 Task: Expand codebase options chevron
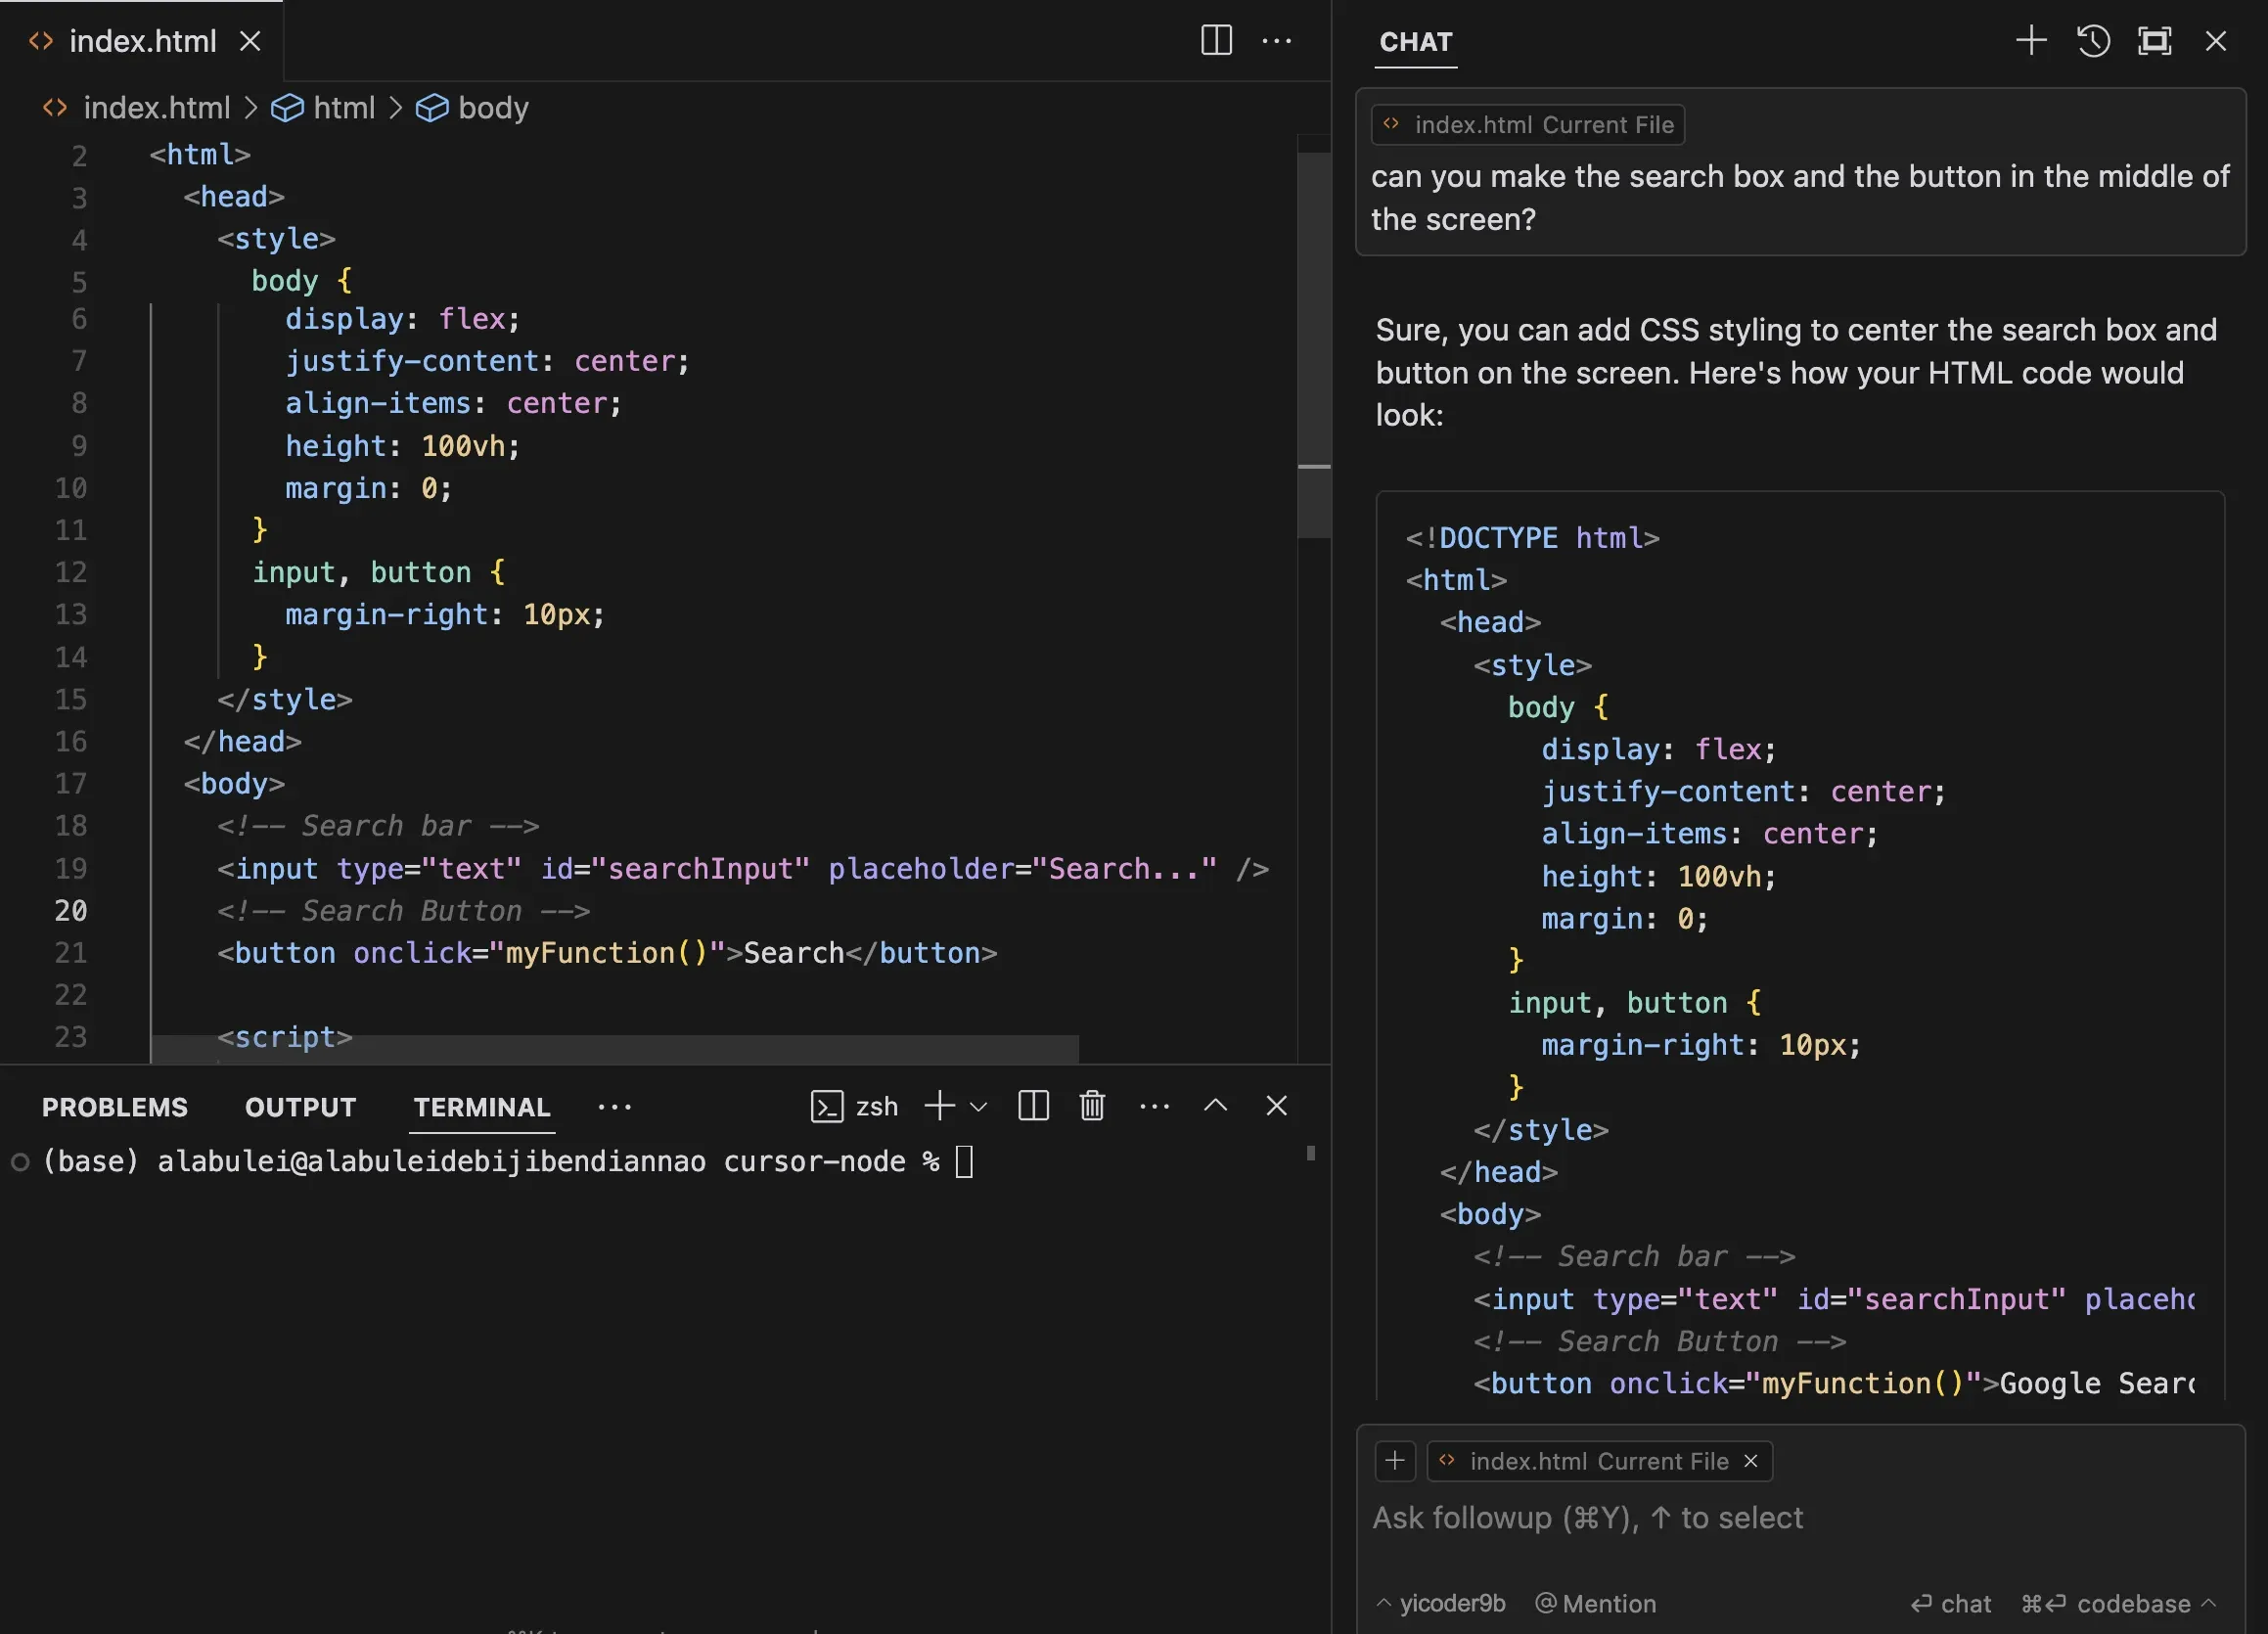[2210, 1603]
